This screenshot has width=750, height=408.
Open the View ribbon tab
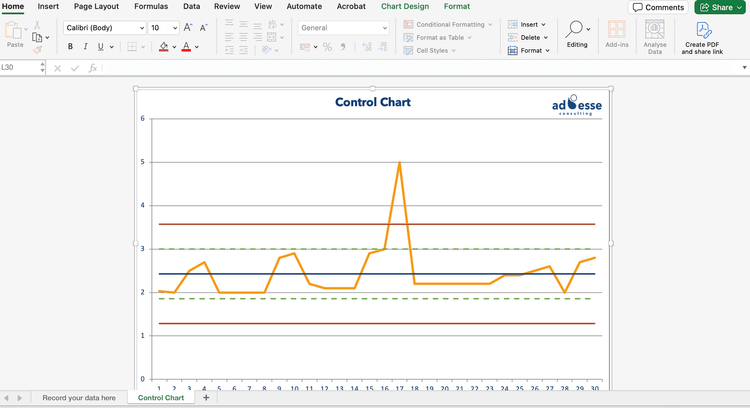click(263, 7)
